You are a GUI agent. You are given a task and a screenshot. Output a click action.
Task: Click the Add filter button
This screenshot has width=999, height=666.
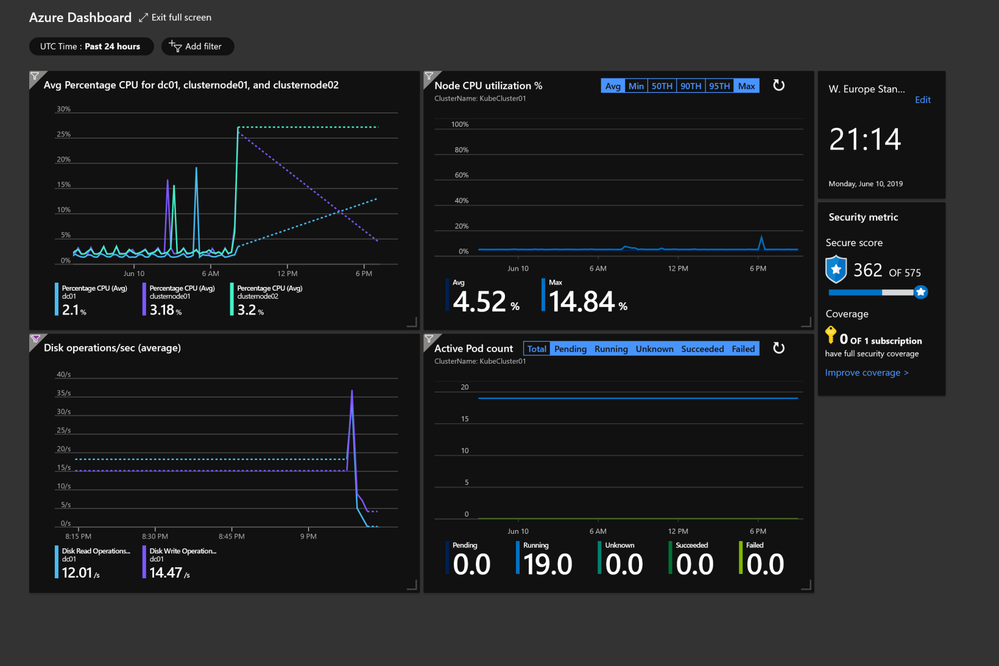click(198, 47)
